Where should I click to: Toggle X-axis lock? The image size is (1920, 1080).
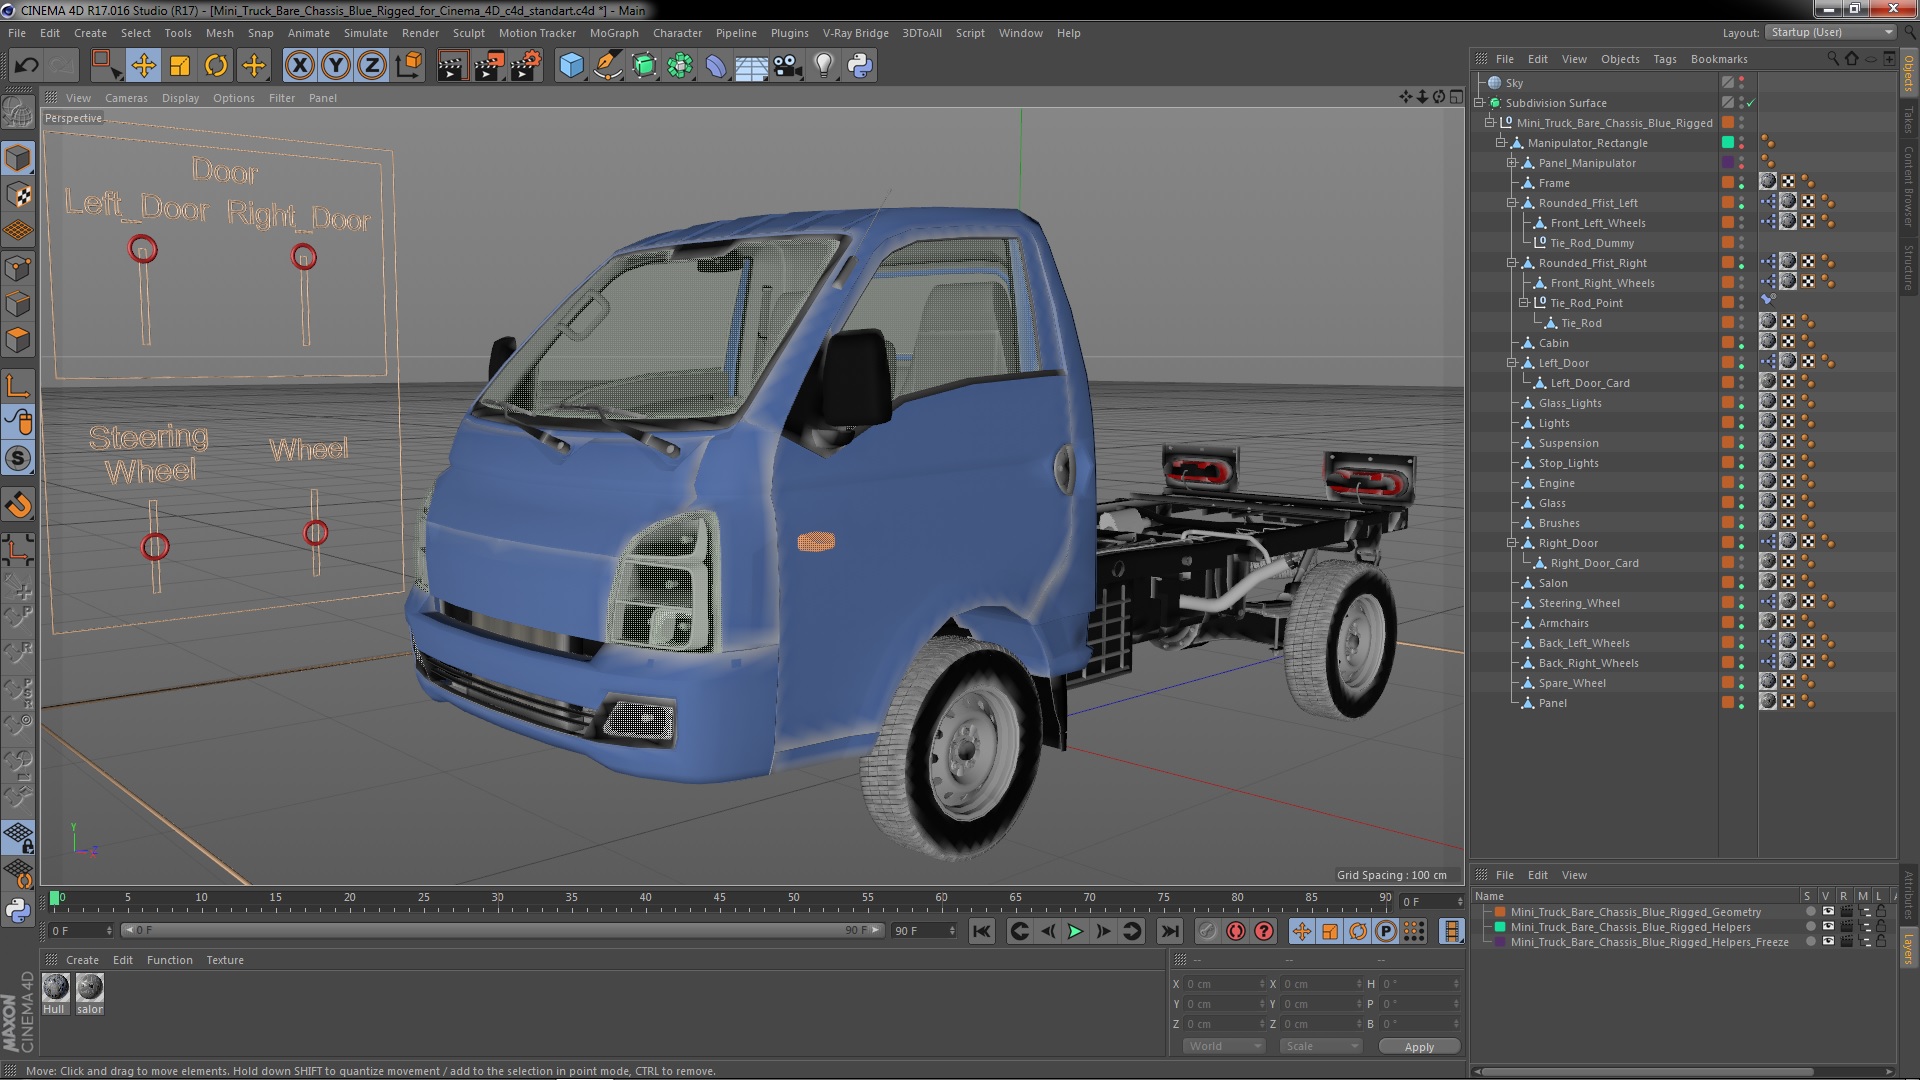(x=299, y=66)
